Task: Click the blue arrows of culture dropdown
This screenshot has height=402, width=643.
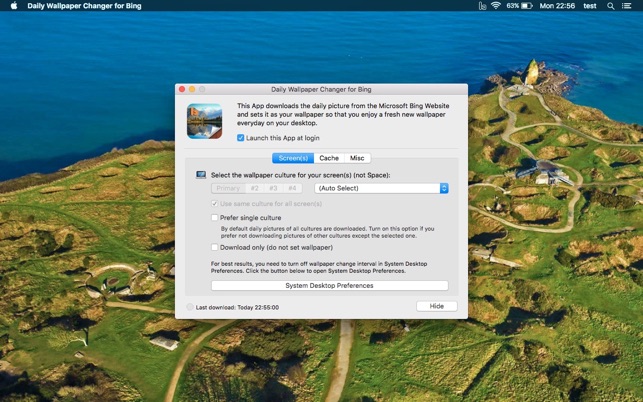Action: click(444, 188)
